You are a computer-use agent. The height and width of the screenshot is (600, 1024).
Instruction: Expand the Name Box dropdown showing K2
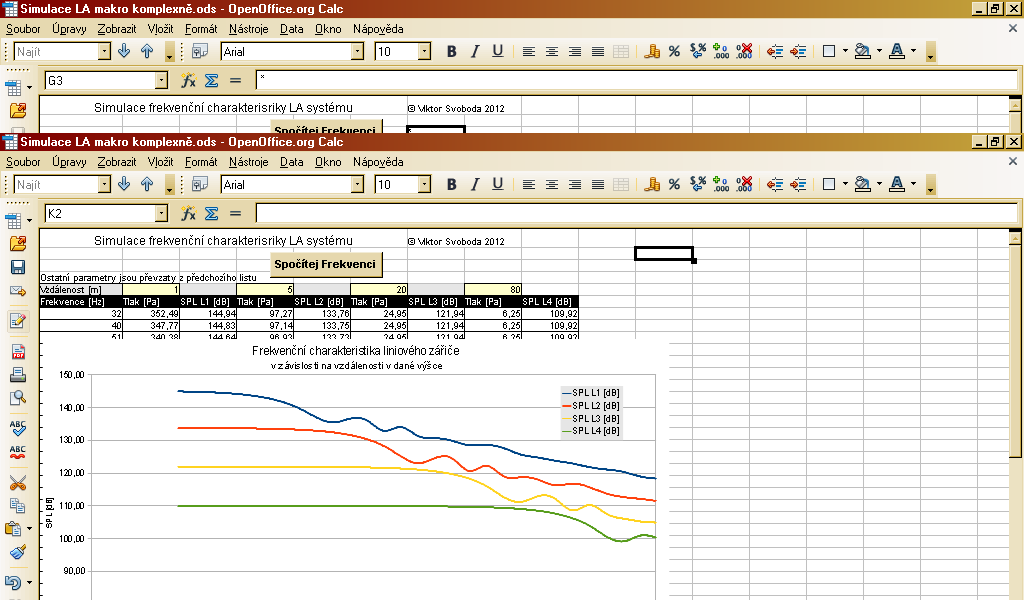pos(162,213)
